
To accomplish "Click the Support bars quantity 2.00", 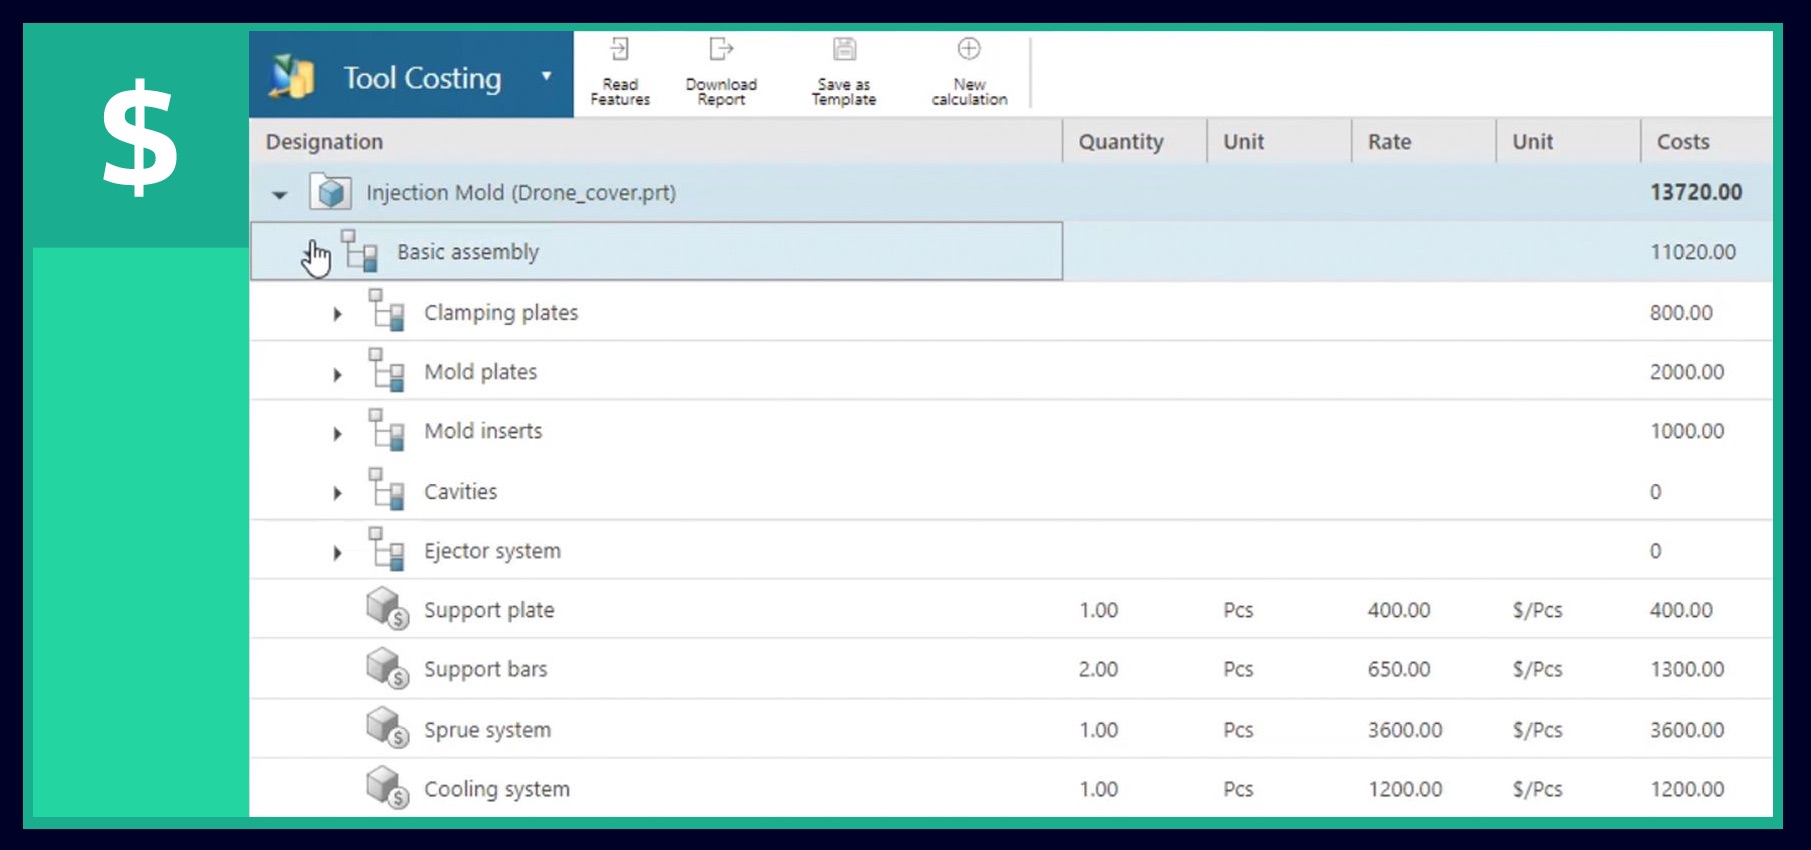I will click(x=1098, y=669).
